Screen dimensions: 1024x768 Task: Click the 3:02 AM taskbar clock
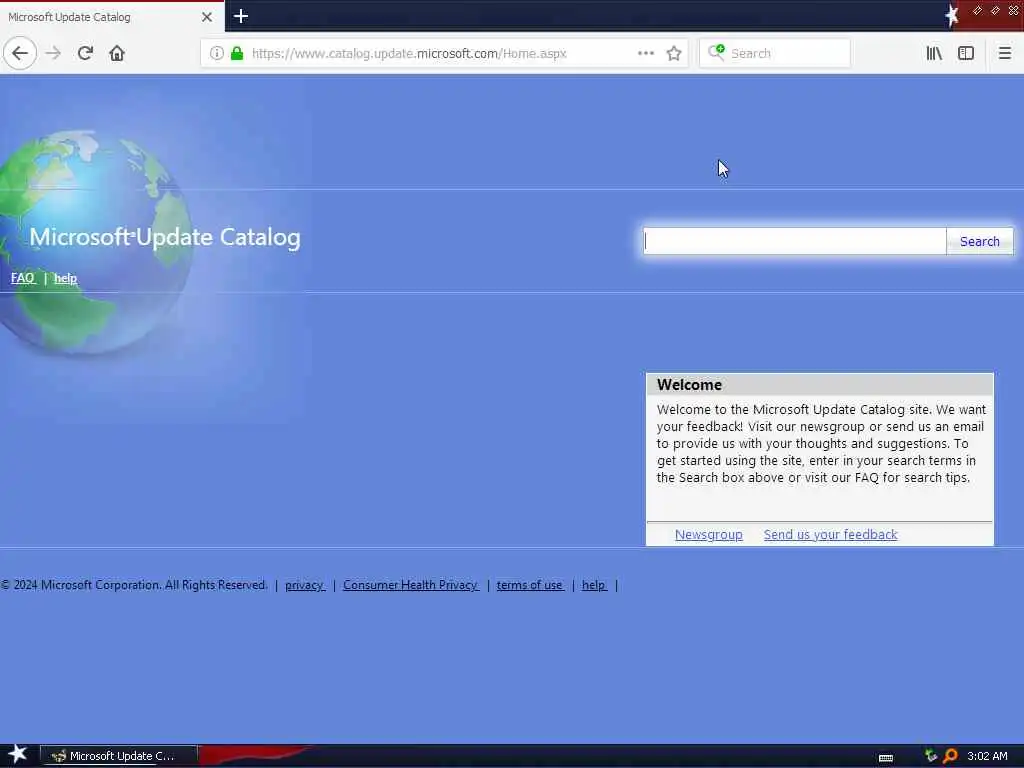pos(987,756)
